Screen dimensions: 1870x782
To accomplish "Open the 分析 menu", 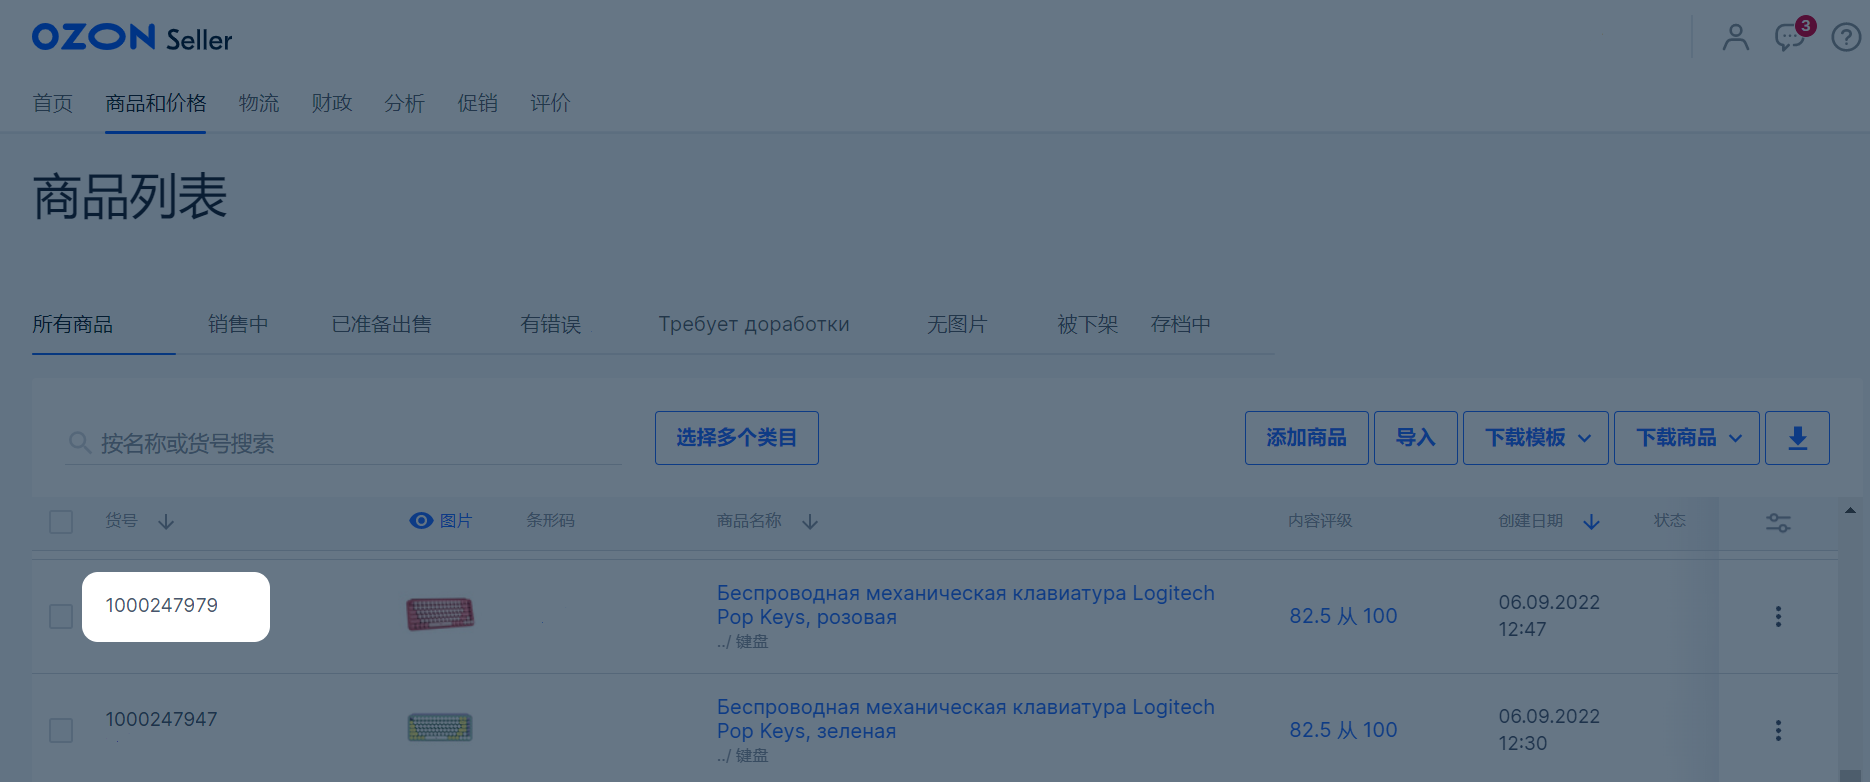I will tap(405, 103).
